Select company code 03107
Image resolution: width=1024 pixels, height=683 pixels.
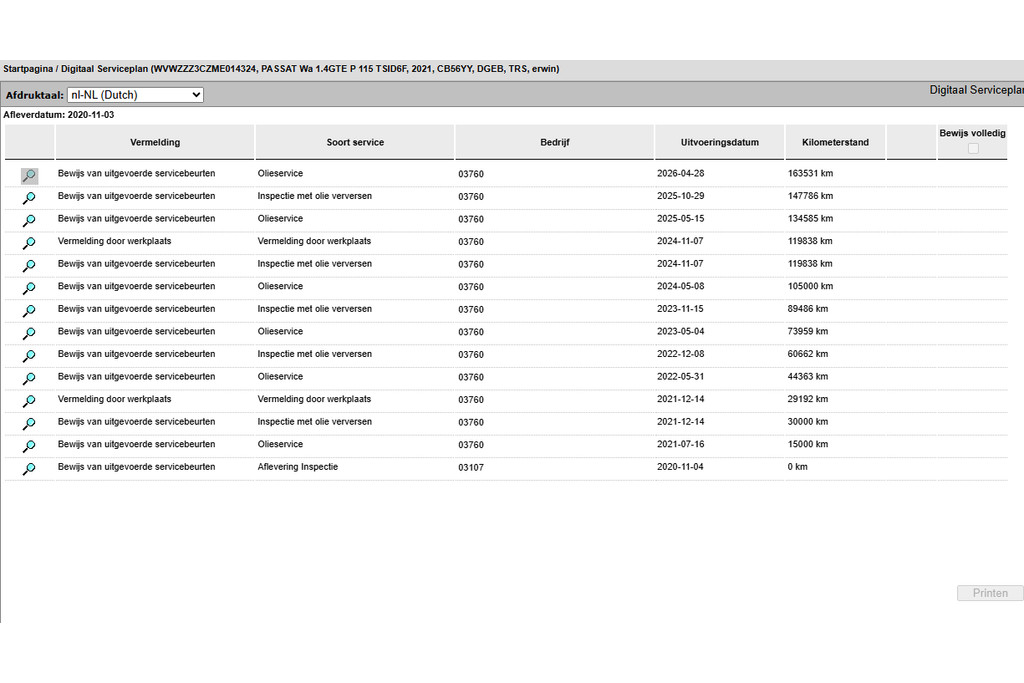(471, 468)
